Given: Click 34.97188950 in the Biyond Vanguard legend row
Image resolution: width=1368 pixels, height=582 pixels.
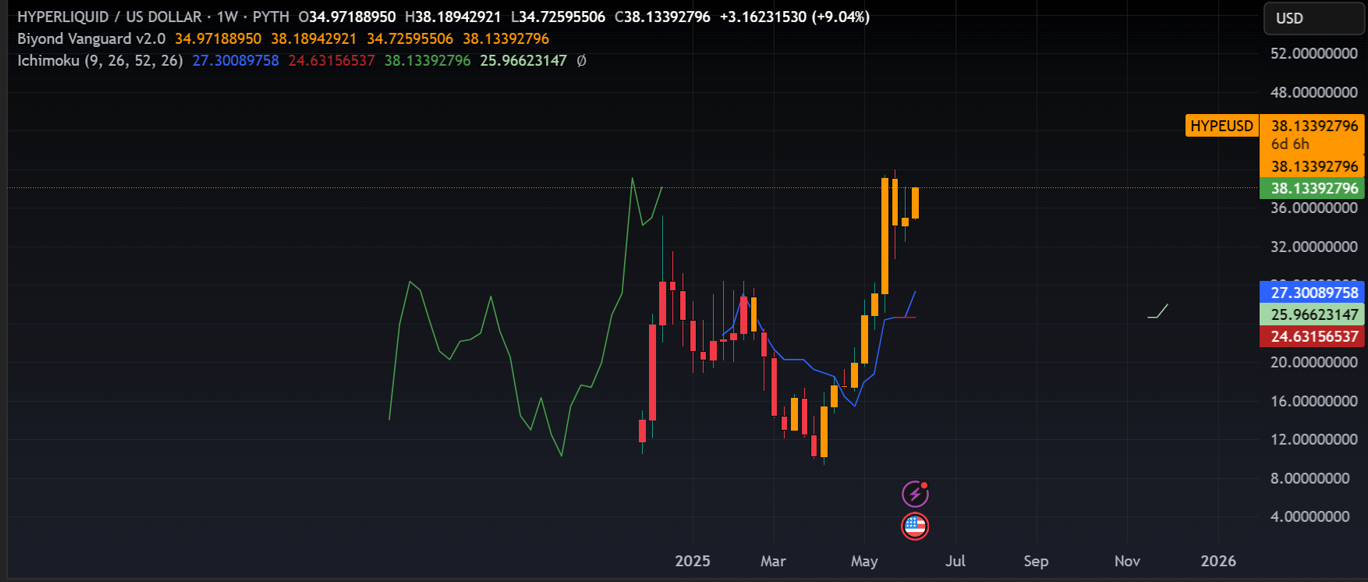Looking at the screenshot, I should pyautogui.click(x=218, y=39).
